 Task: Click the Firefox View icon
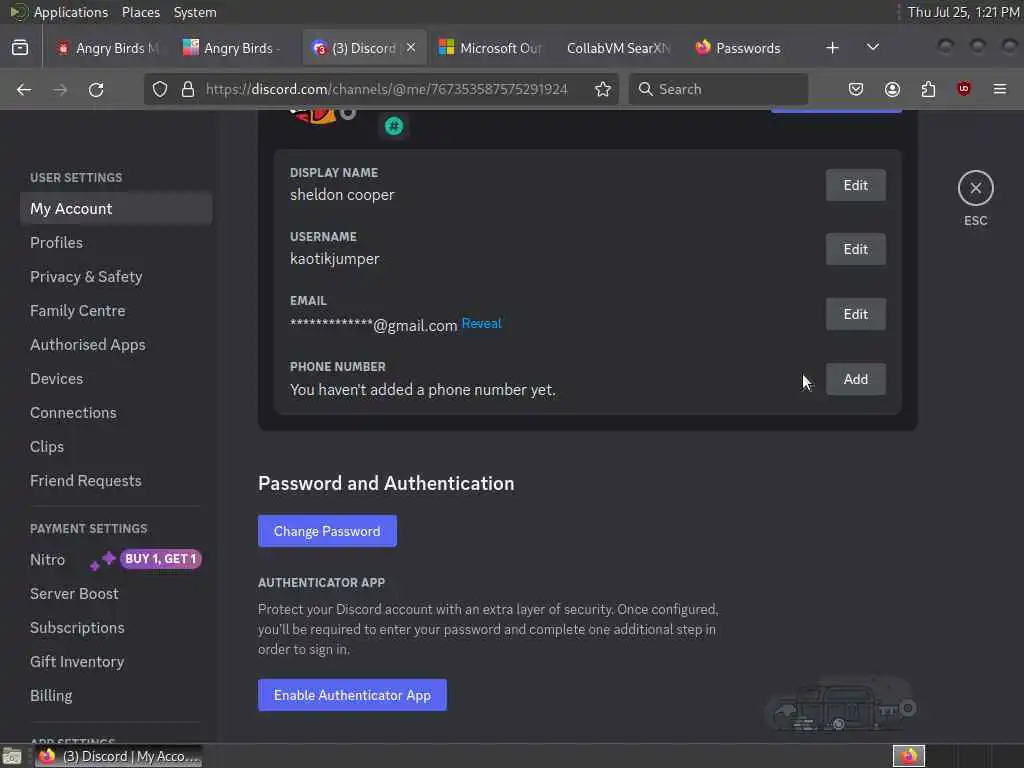click(x=20, y=48)
